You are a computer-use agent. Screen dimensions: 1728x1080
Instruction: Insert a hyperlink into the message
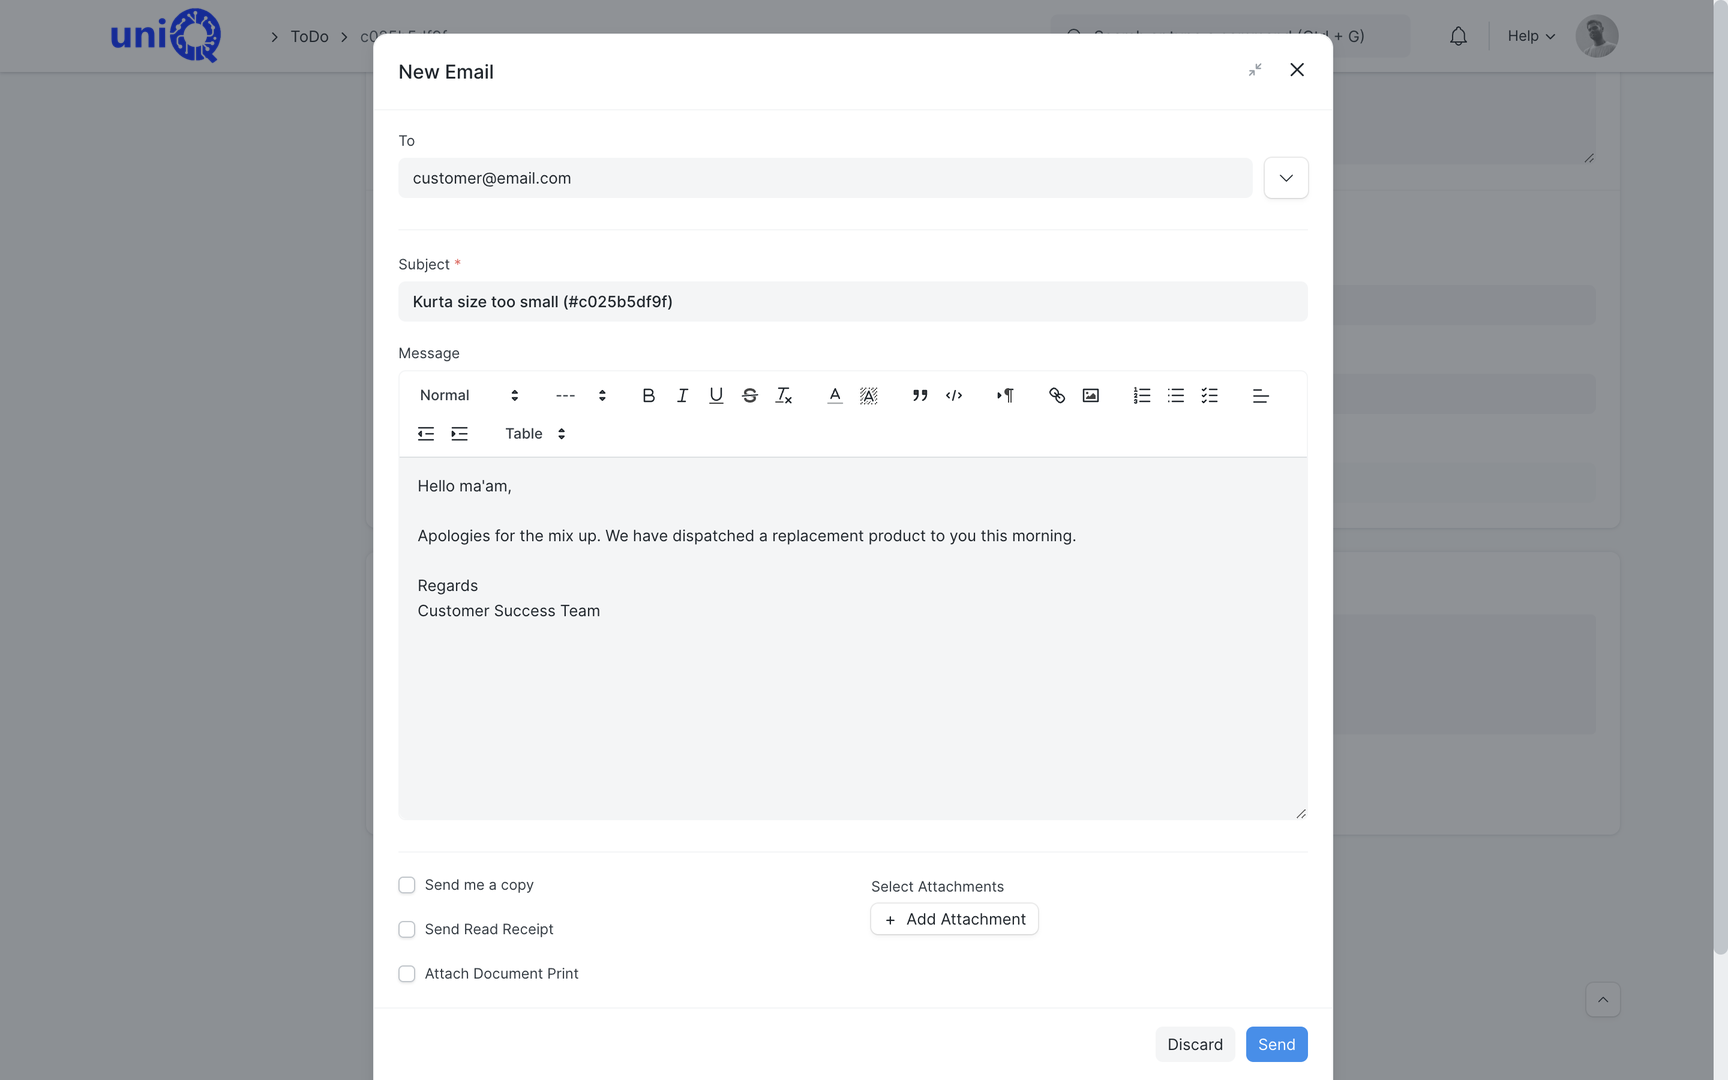(x=1056, y=395)
